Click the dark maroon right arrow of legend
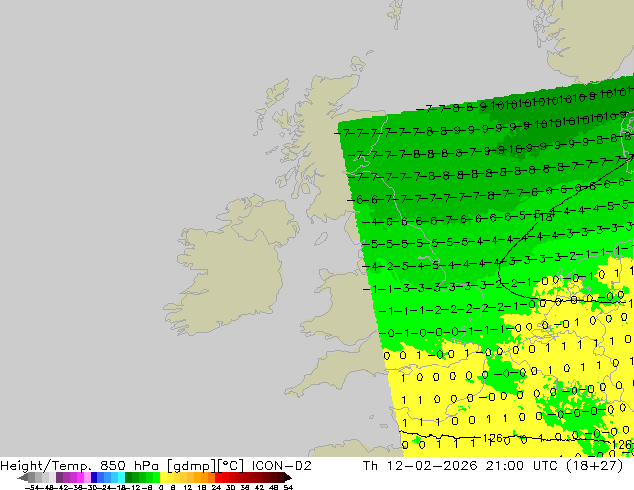The width and height of the screenshot is (634, 490). [288, 478]
